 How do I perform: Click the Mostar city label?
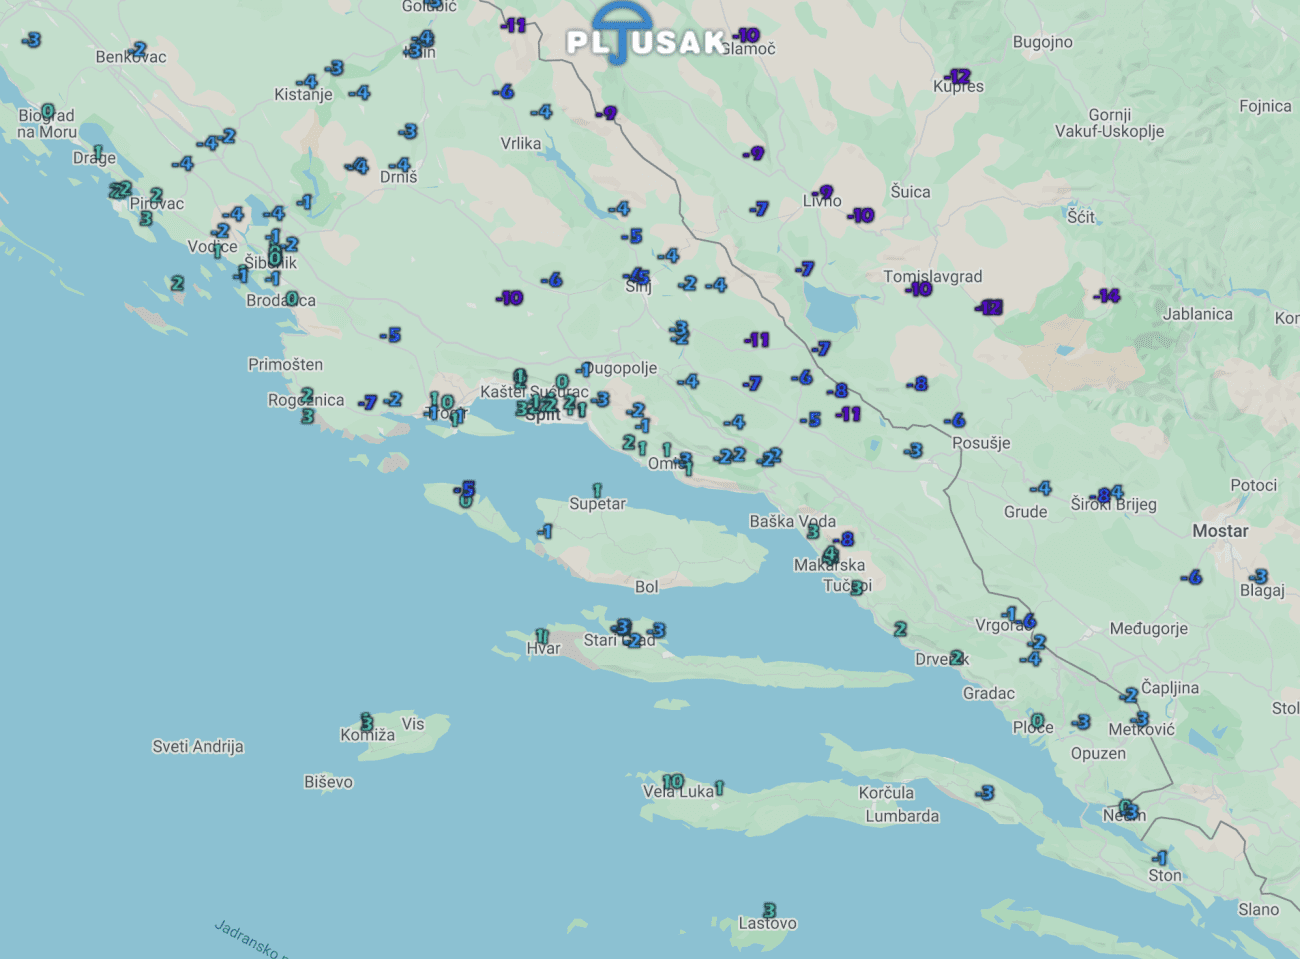1220,531
